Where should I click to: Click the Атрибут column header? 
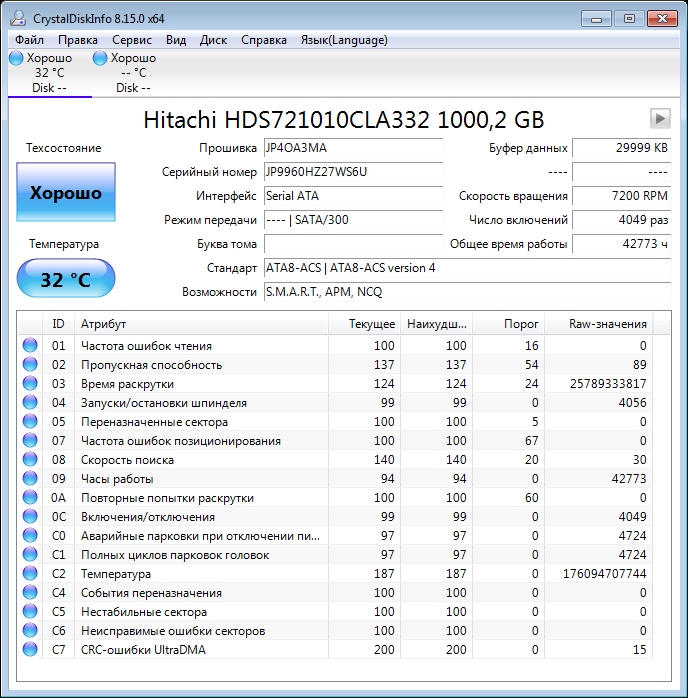pyautogui.click(x=201, y=324)
